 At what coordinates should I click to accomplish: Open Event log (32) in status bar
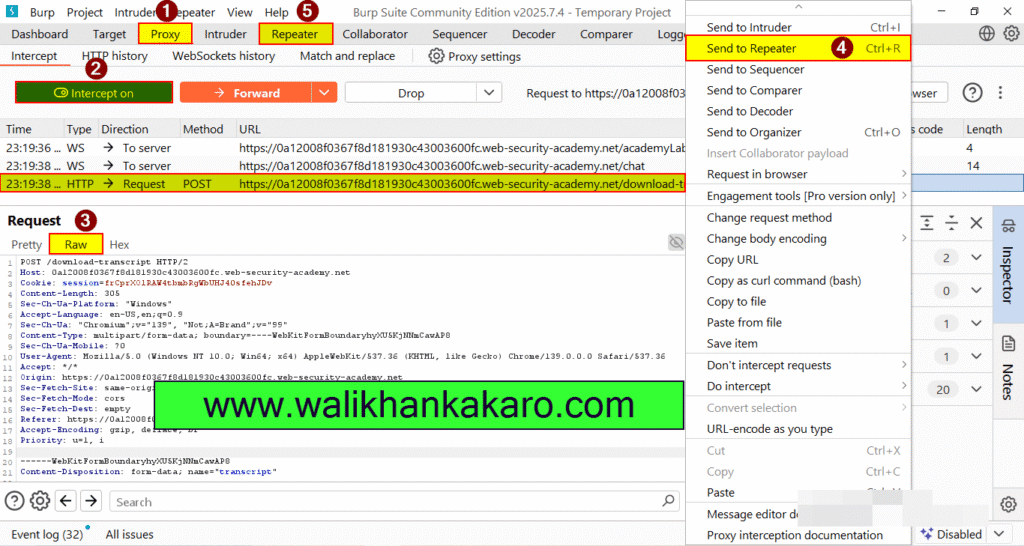tap(47, 534)
